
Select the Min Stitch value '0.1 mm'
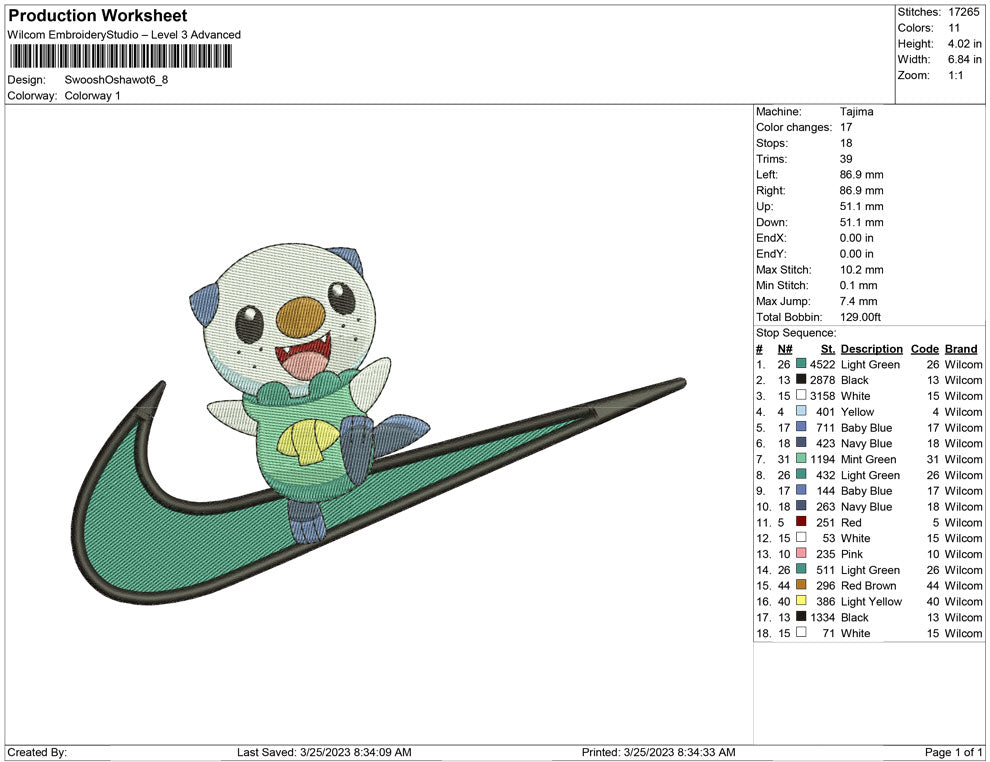pyautogui.click(x=858, y=285)
